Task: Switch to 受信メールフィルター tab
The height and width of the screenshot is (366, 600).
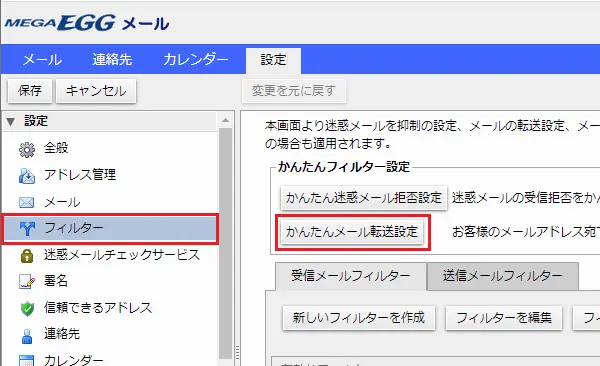Action: [351, 276]
